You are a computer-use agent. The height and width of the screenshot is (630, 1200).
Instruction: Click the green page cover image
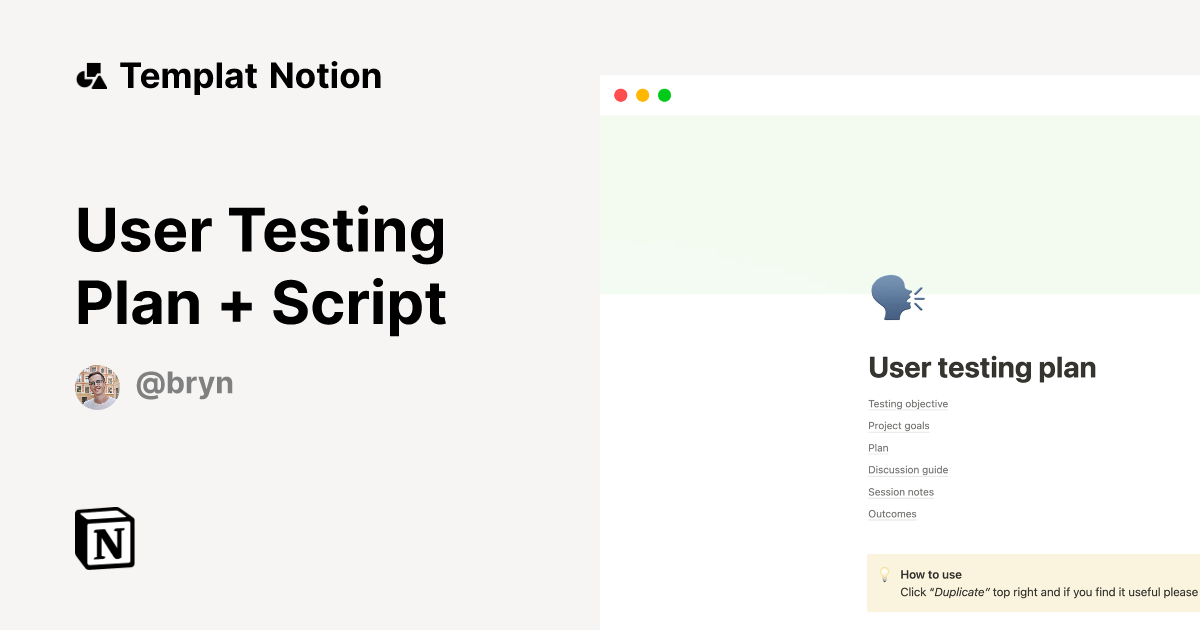pos(900,200)
